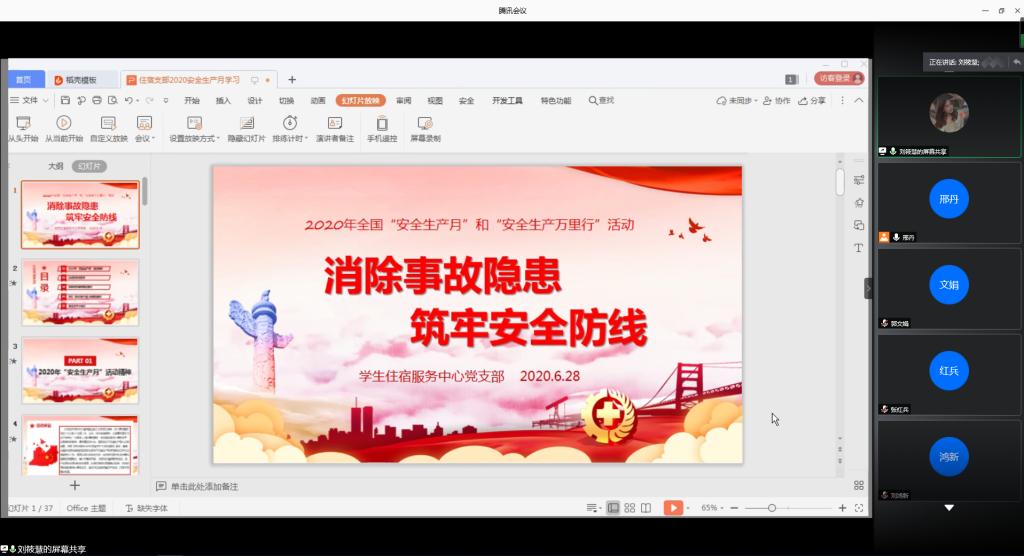Start slideshow with 从当前开始 icon
The image size is (1024, 556).
coord(64,122)
